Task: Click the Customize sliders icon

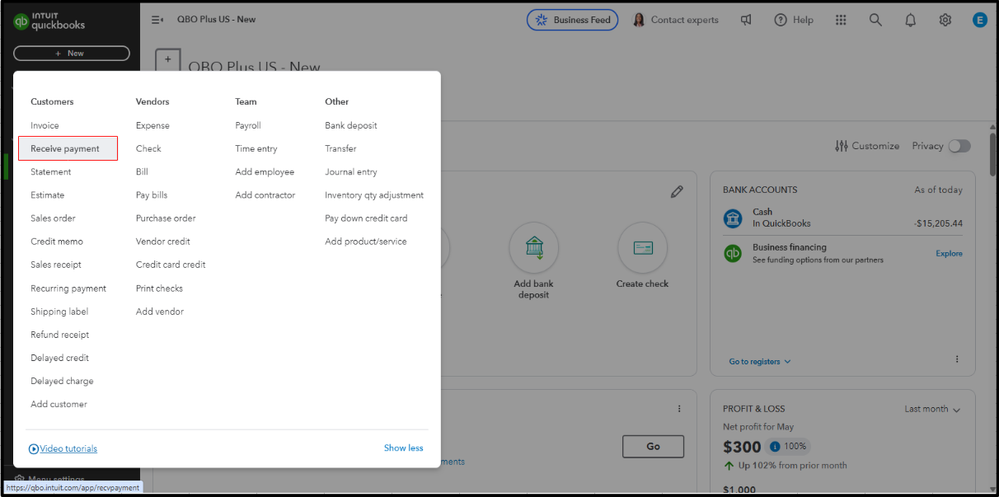Action: tap(842, 146)
